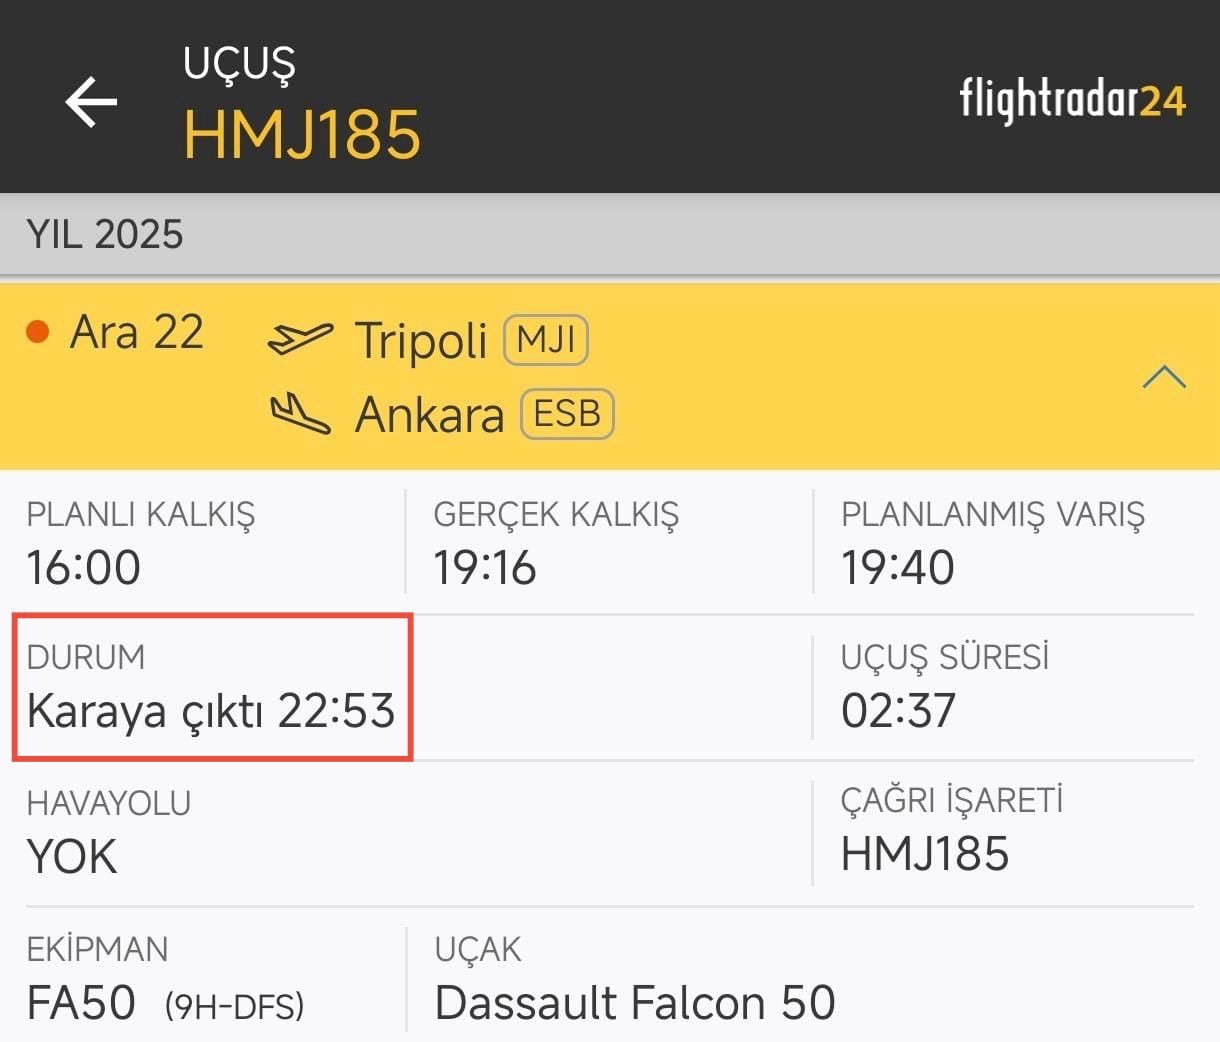Select the MJI airport code badge
This screenshot has height=1042, width=1220.
point(546,340)
